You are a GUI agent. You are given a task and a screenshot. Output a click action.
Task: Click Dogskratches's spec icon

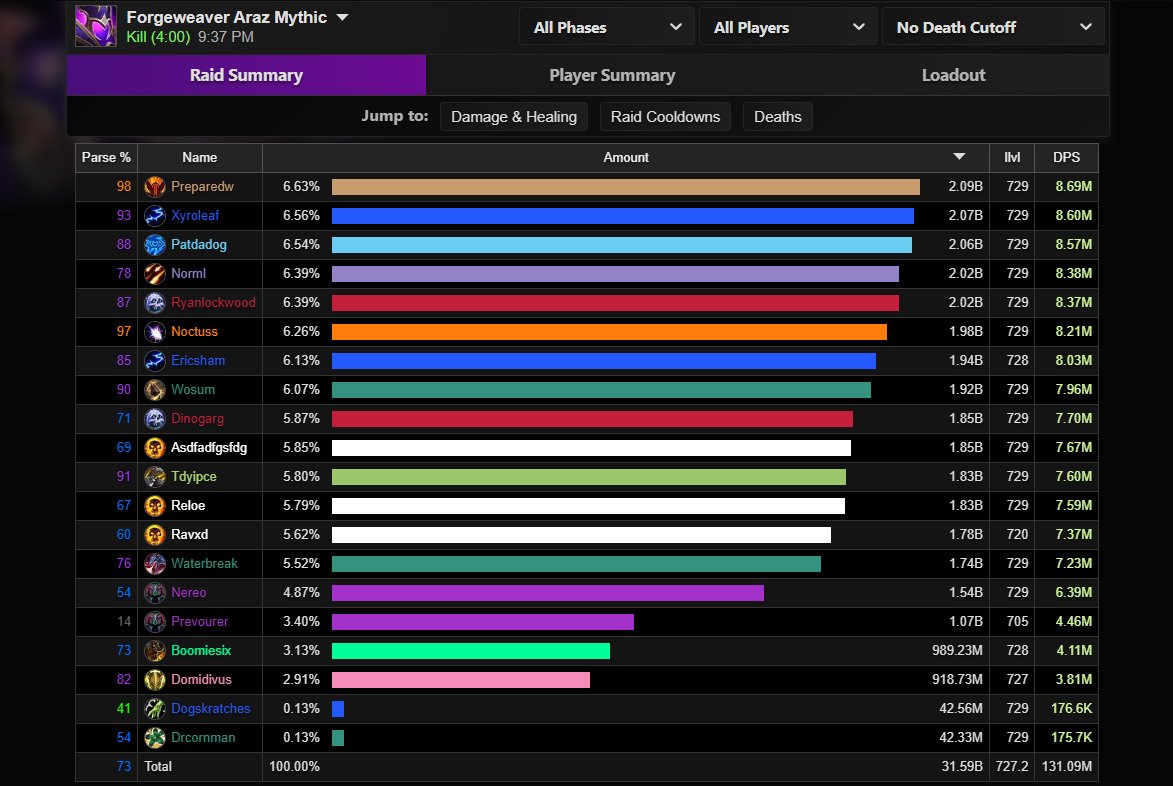(155, 708)
